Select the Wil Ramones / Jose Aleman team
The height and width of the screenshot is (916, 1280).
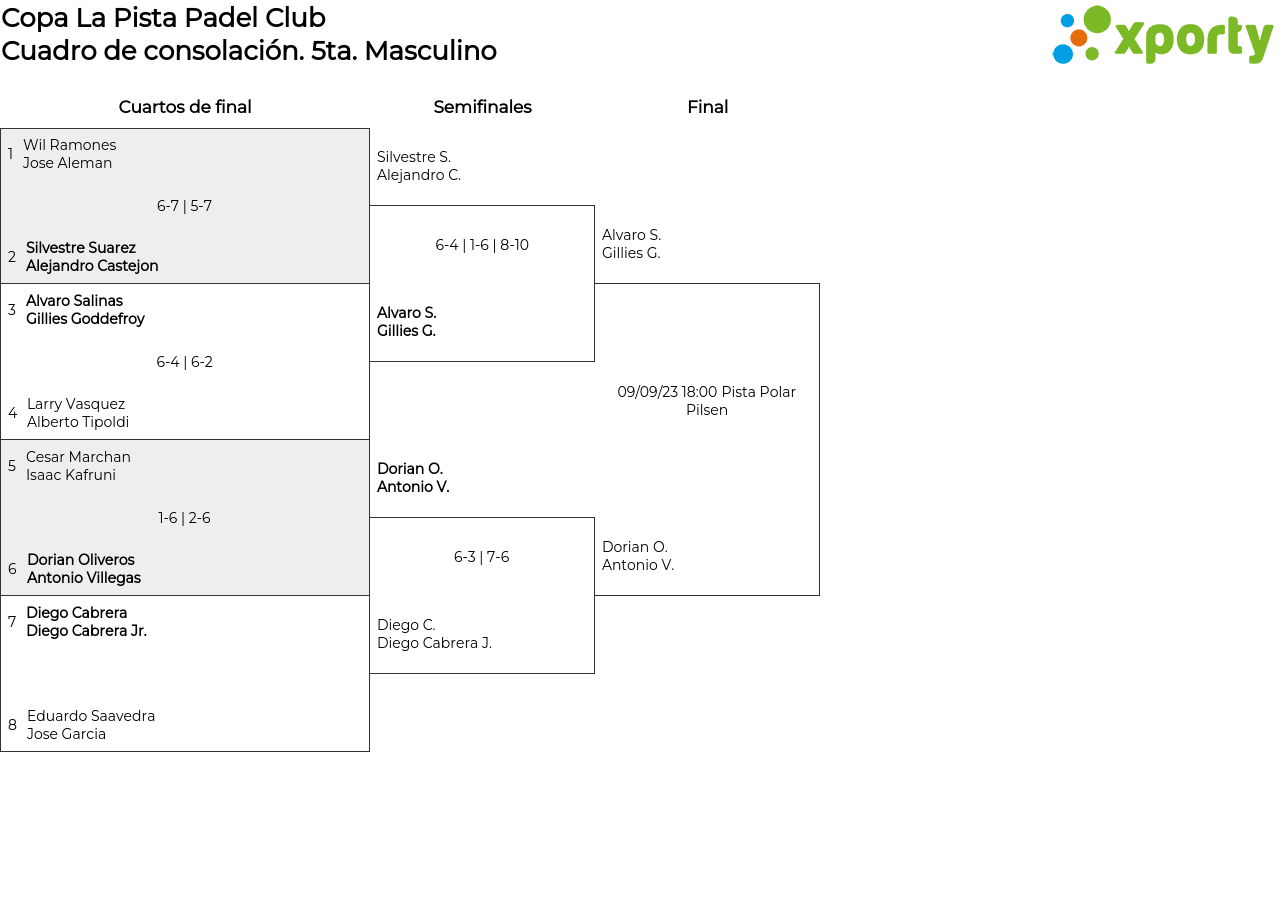[x=69, y=154]
